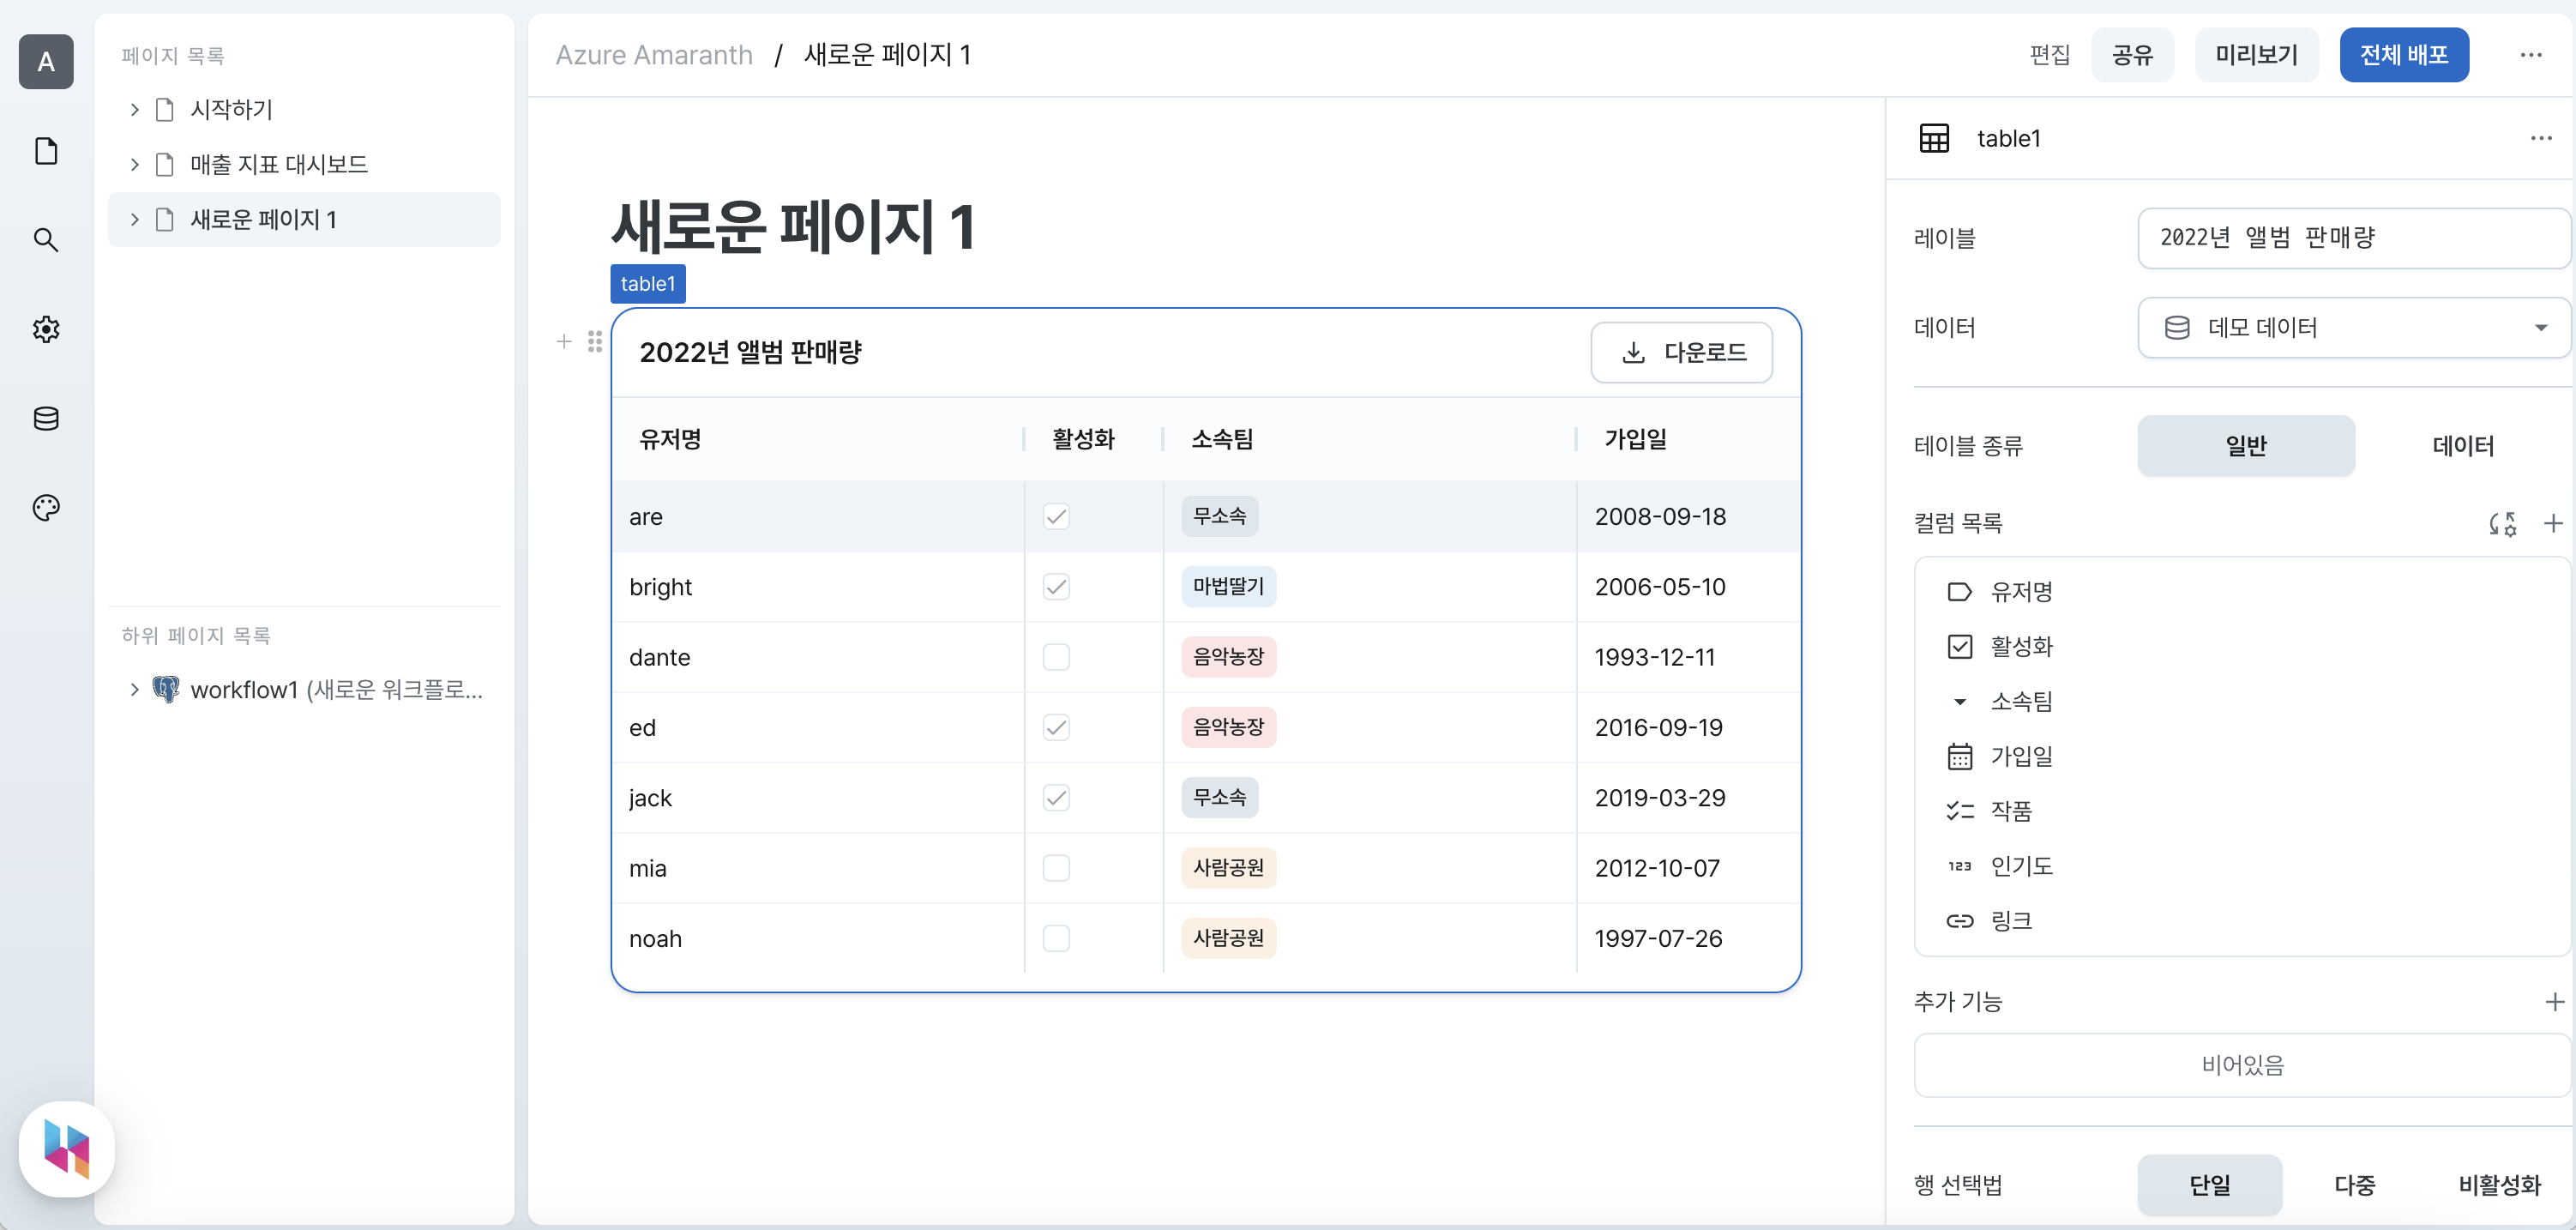The image size is (2576, 1230).
Task: Click the 시작하기 page file icon
Action: (165, 109)
